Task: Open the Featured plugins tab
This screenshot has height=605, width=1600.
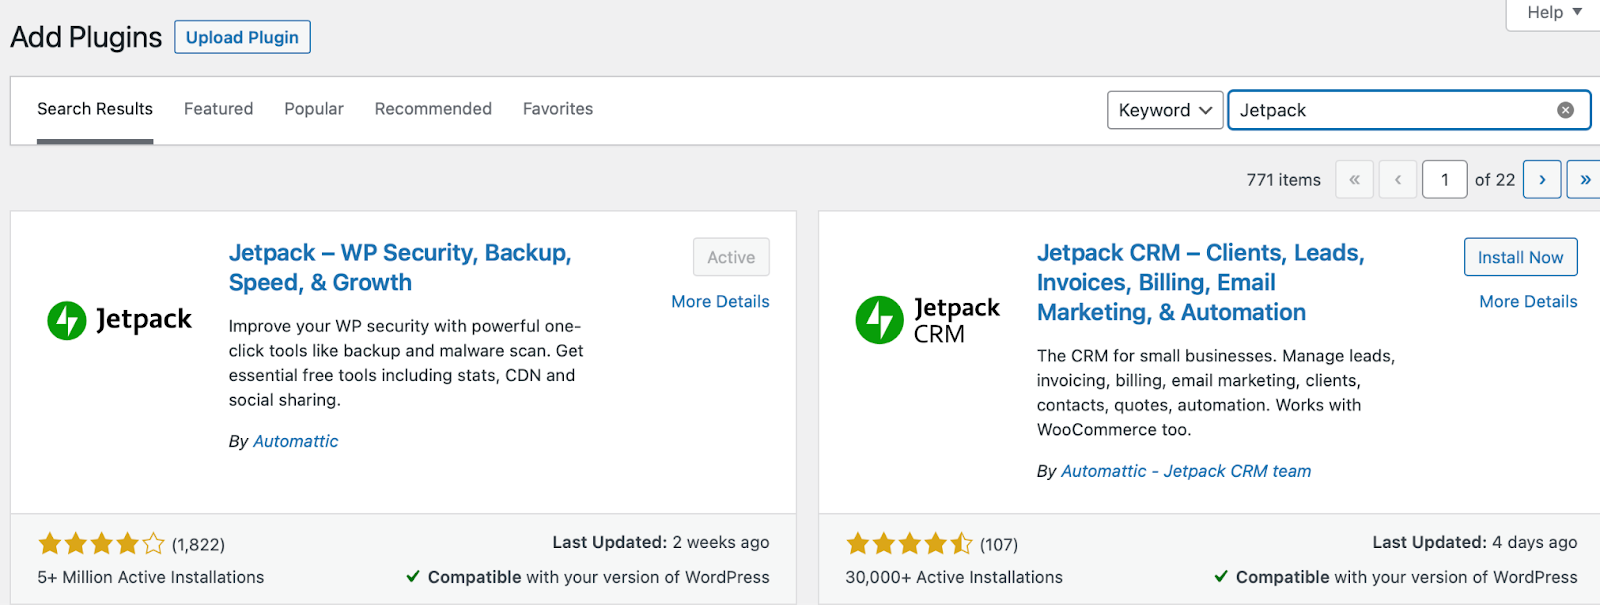Action: [218, 109]
